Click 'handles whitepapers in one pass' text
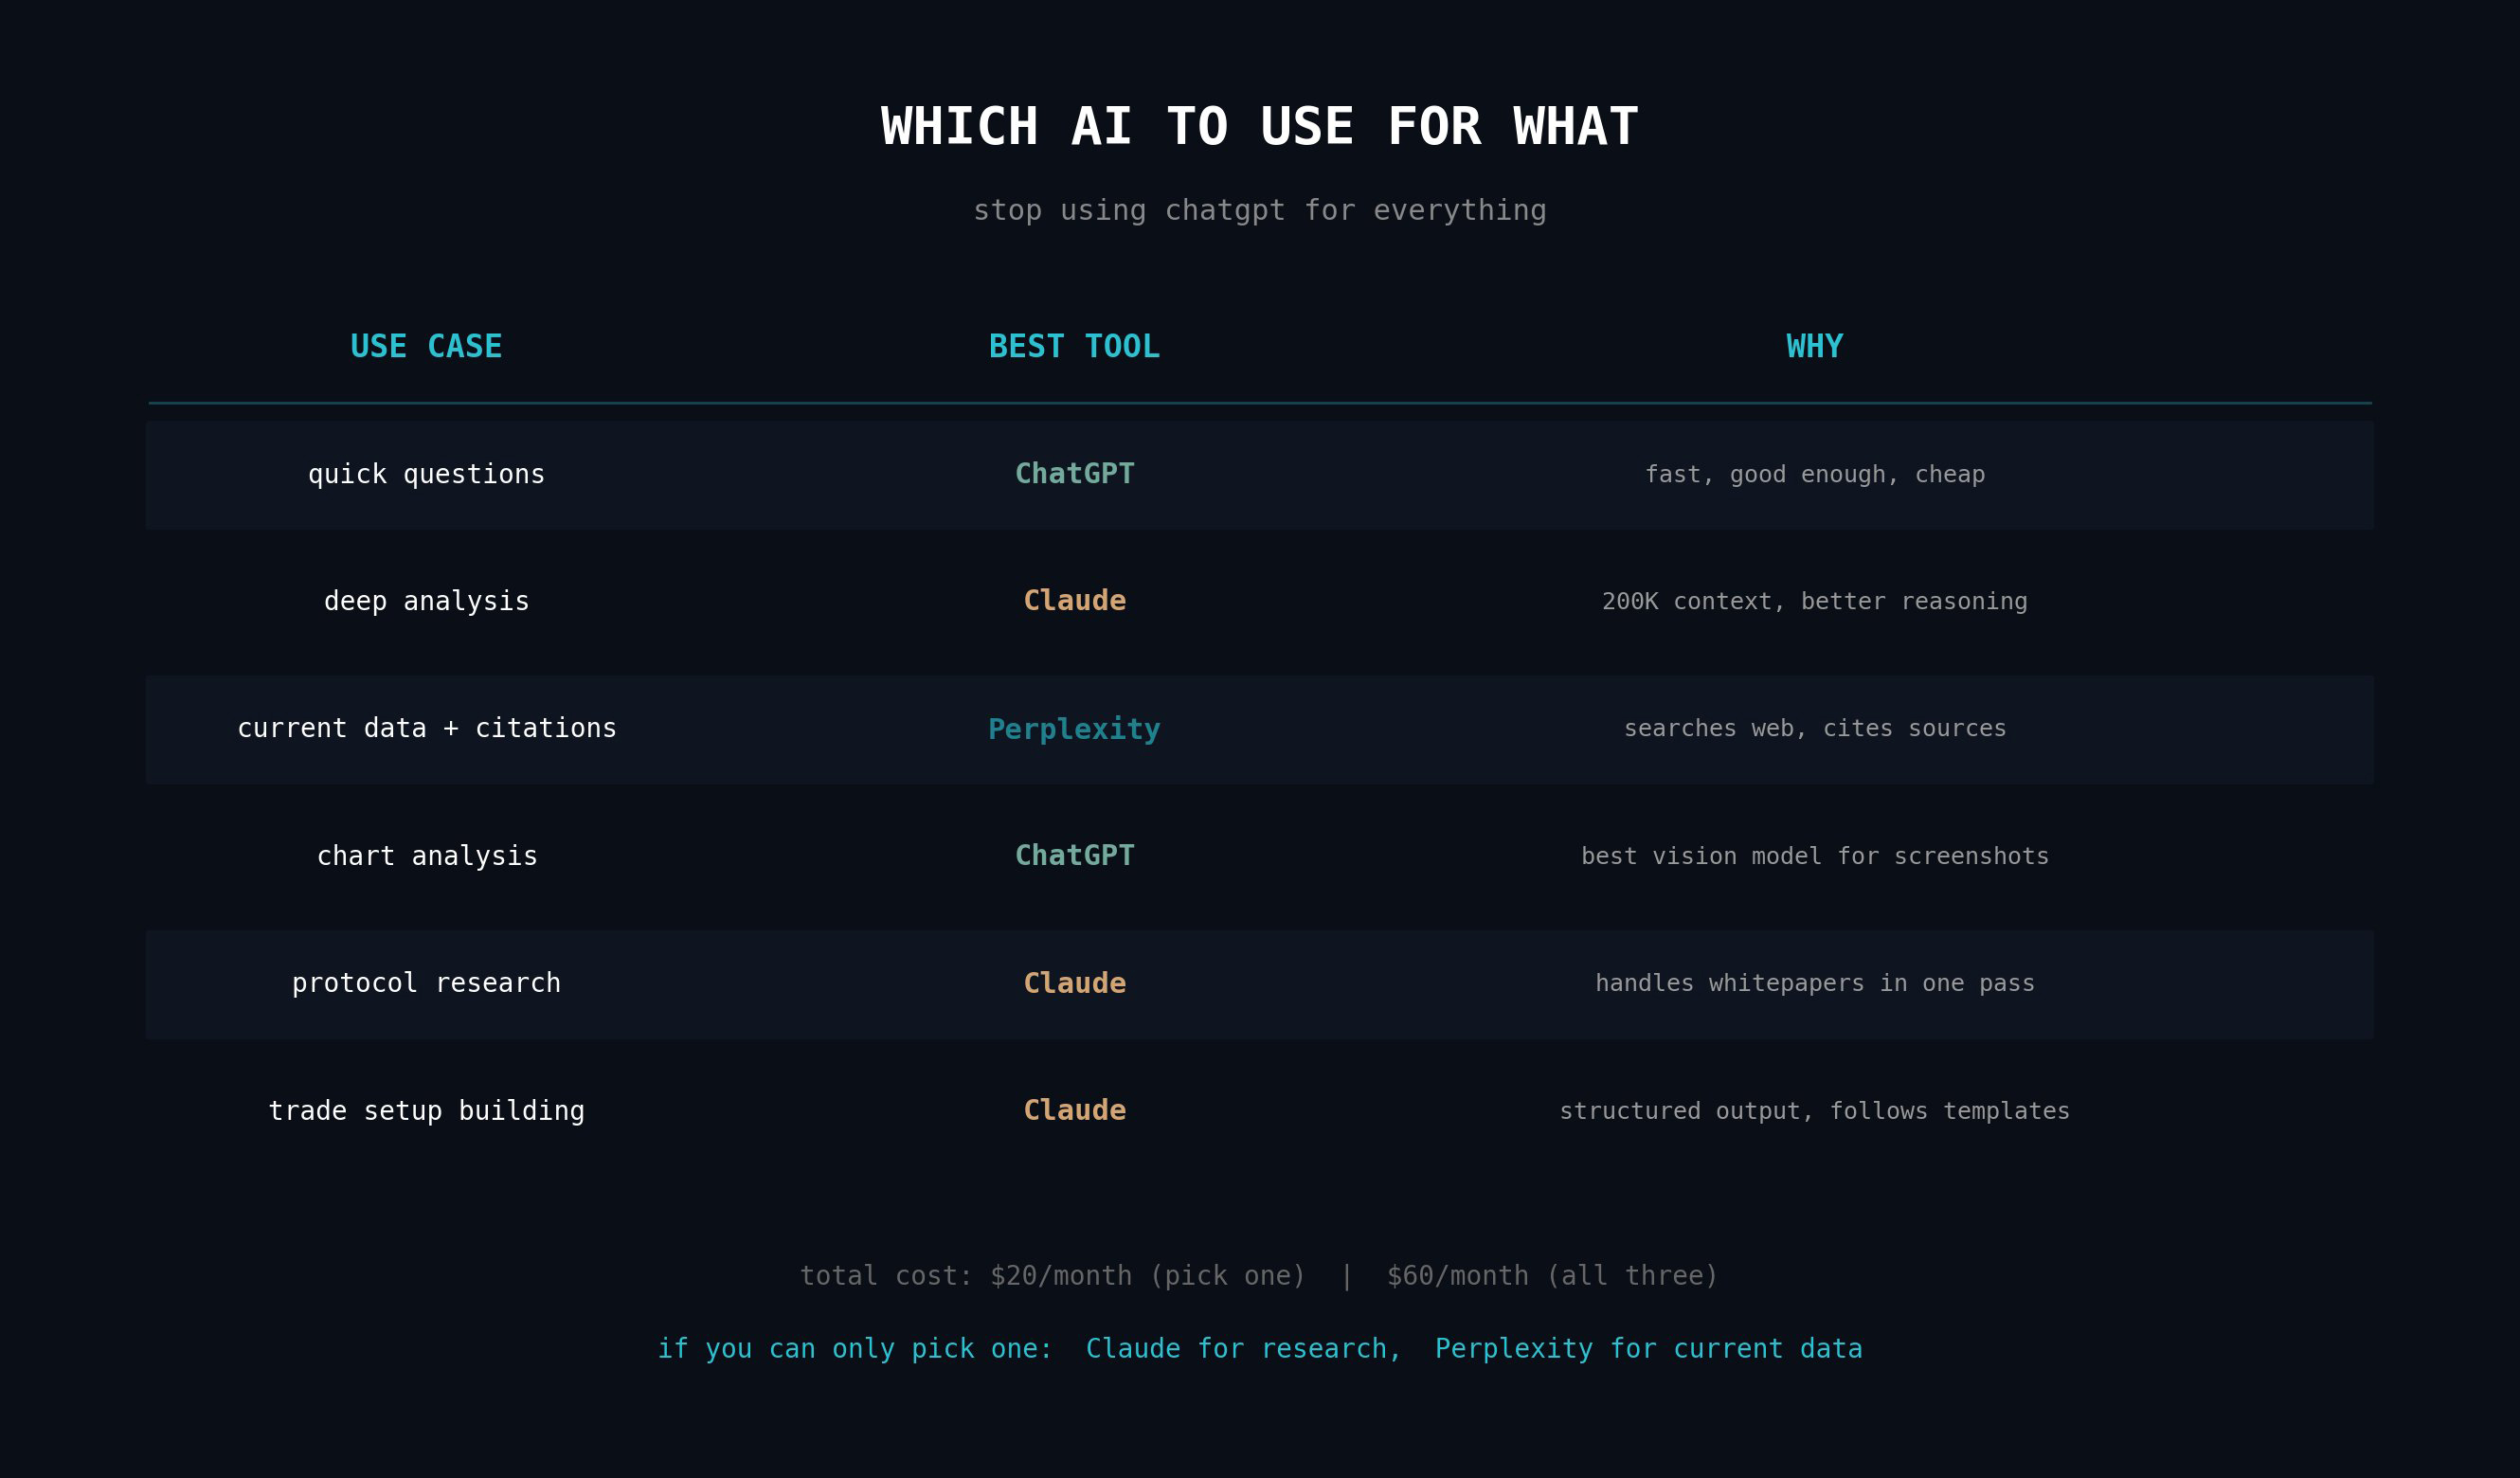This screenshot has width=2520, height=1478. point(1814,983)
